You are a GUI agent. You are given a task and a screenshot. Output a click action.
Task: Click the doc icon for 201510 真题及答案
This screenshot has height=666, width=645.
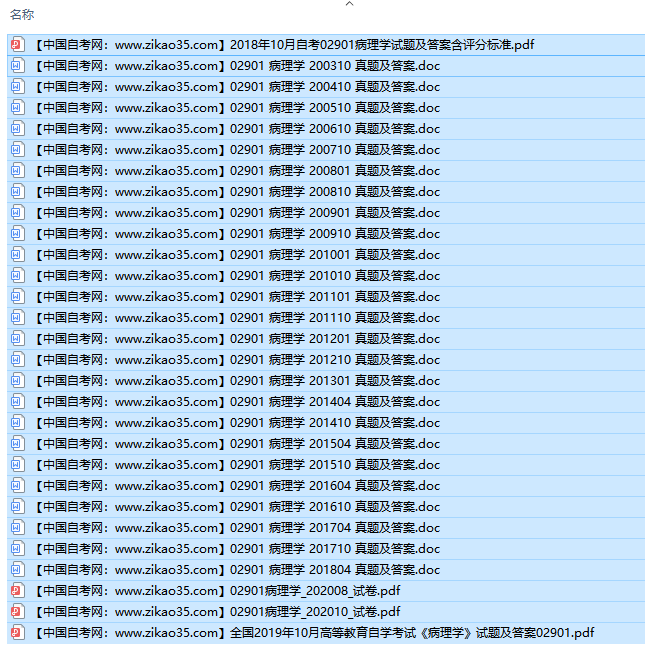click(x=17, y=465)
